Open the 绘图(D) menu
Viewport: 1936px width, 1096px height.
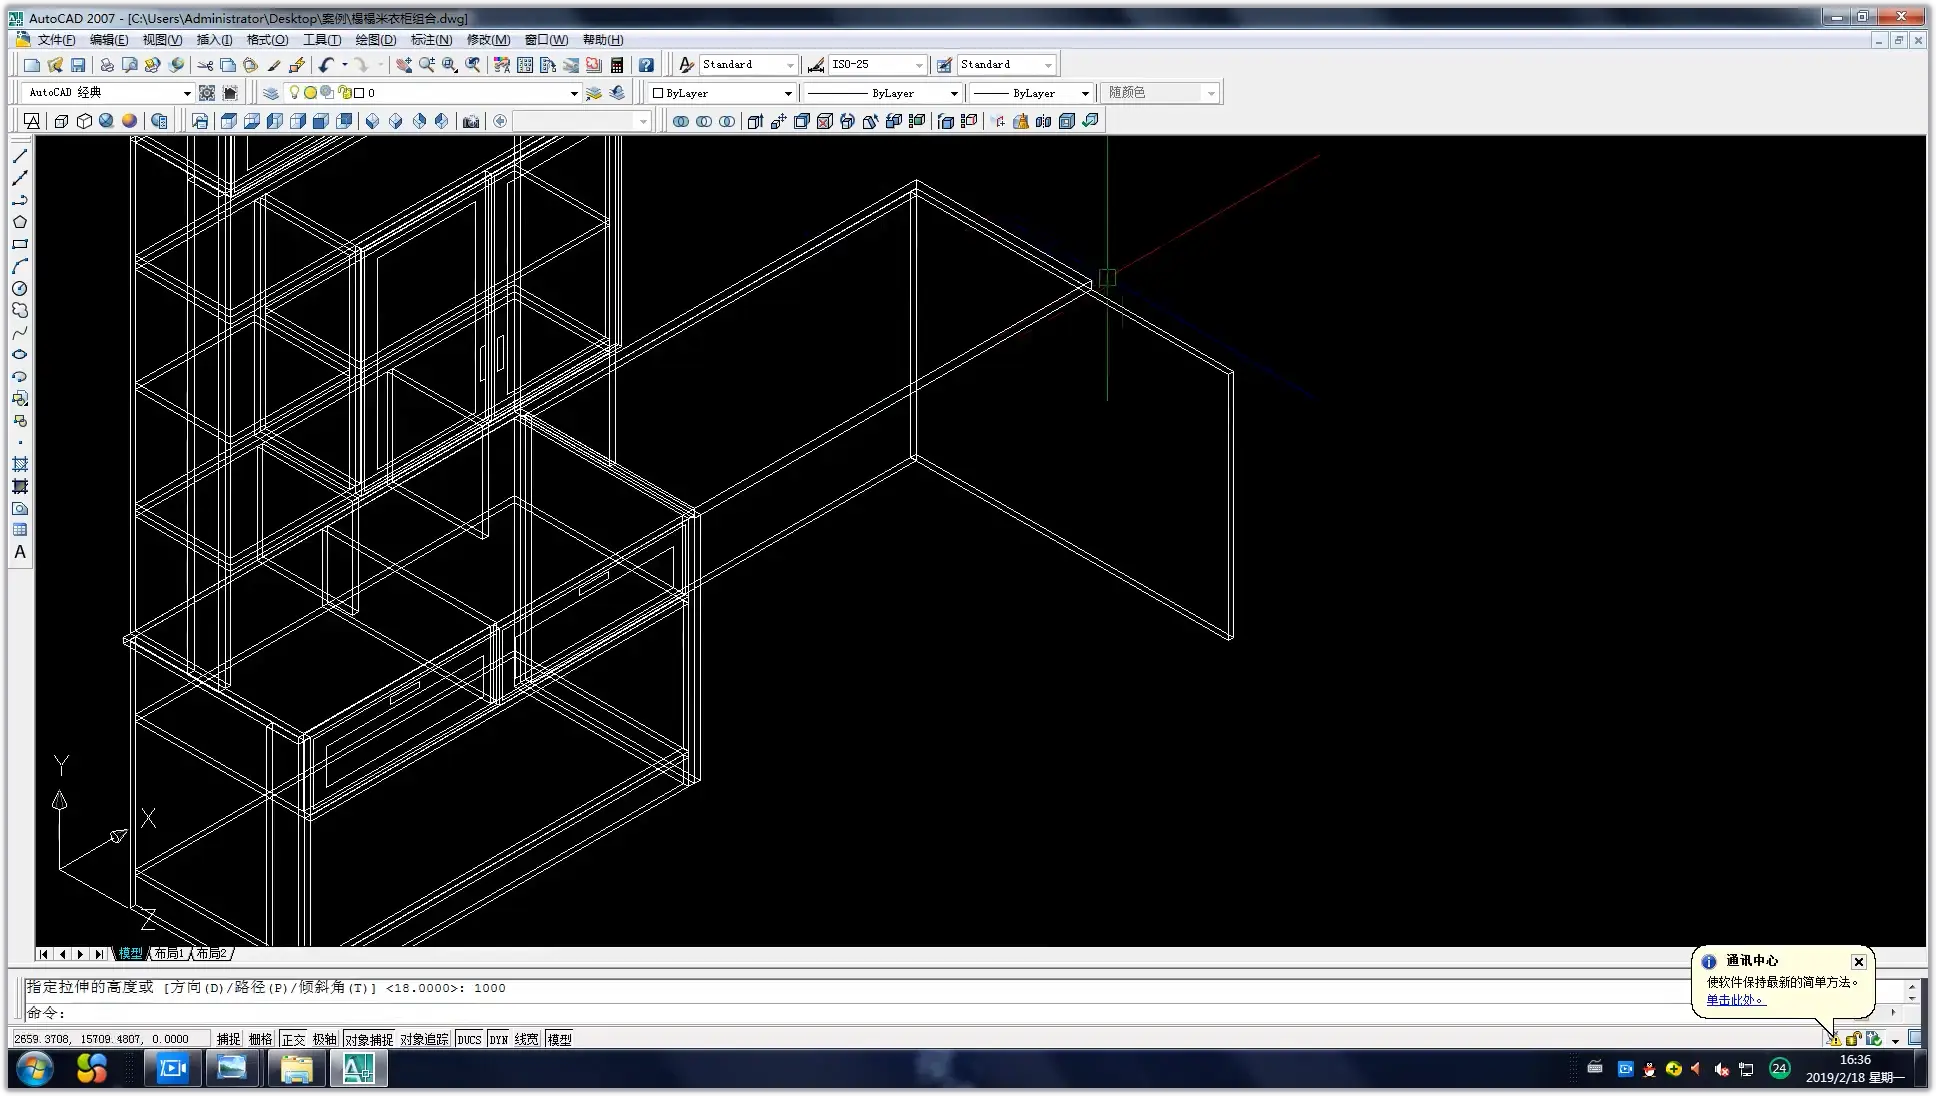375,40
